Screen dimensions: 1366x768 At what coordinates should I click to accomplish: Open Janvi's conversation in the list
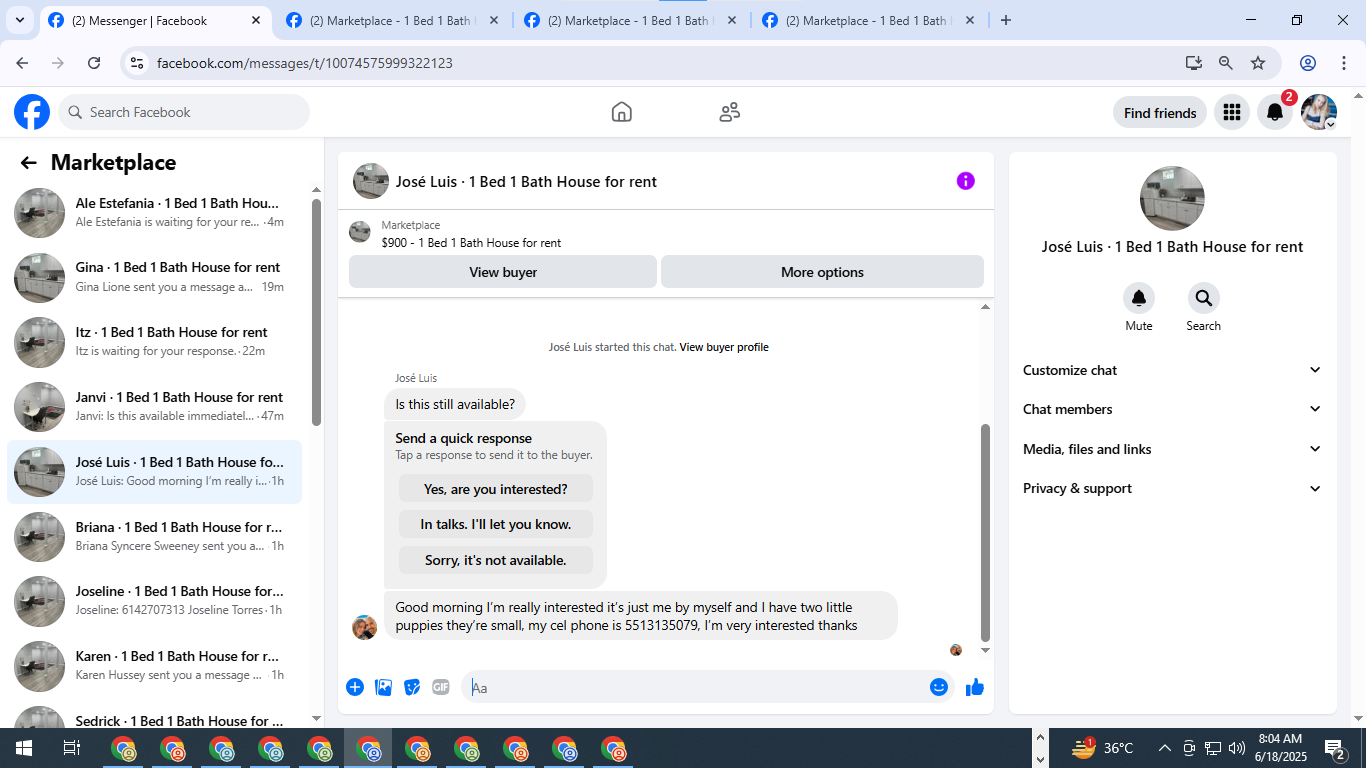point(154,408)
